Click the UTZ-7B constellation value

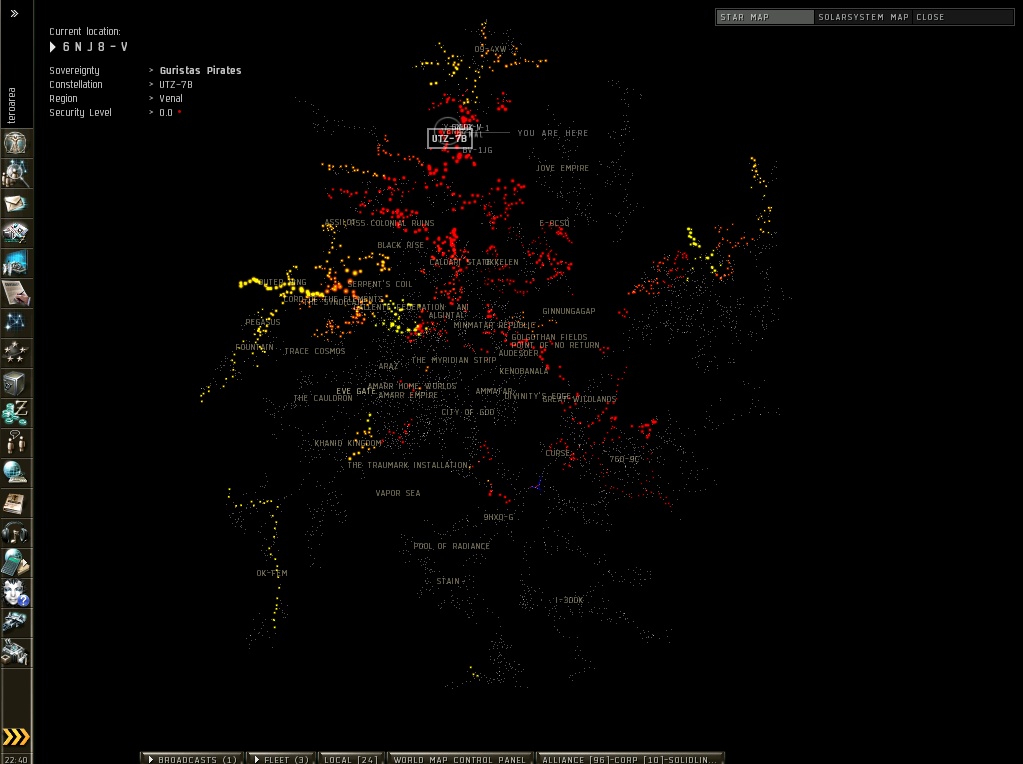(x=176, y=85)
